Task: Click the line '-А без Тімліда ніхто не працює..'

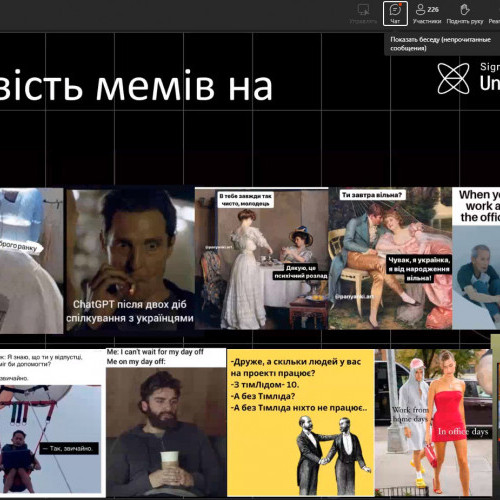Action: pos(299,408)
